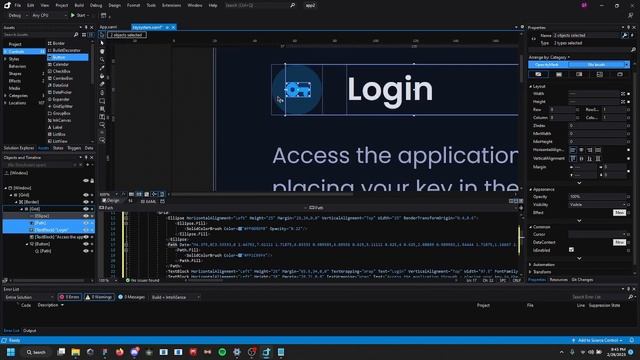Click the Opacity value field

click(597, 197)
